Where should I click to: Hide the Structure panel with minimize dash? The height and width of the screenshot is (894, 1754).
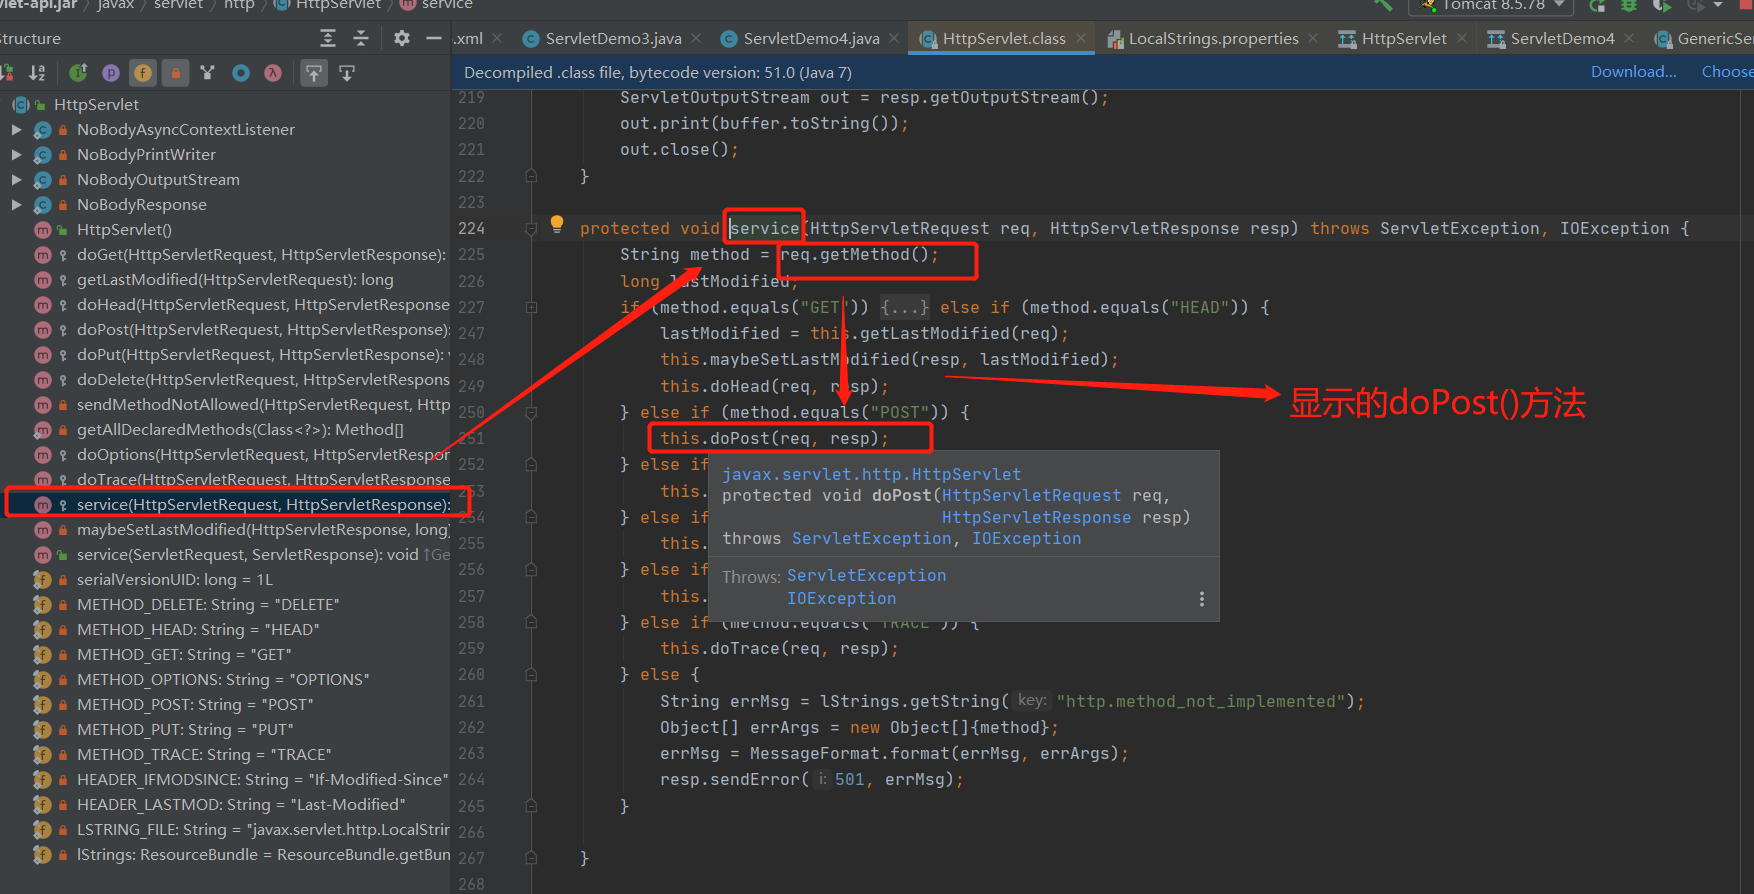pyautogui.click(x=434, y=38)
